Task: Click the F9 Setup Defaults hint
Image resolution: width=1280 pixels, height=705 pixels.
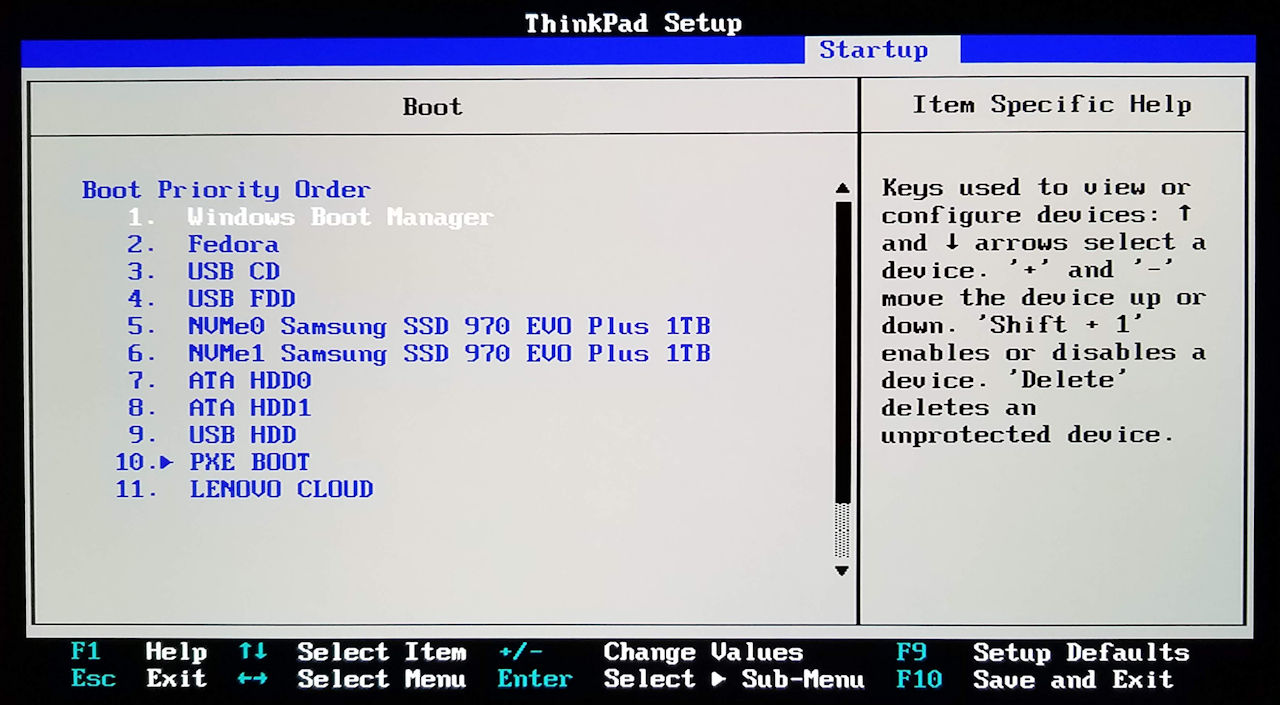Action: point(1043,653)
